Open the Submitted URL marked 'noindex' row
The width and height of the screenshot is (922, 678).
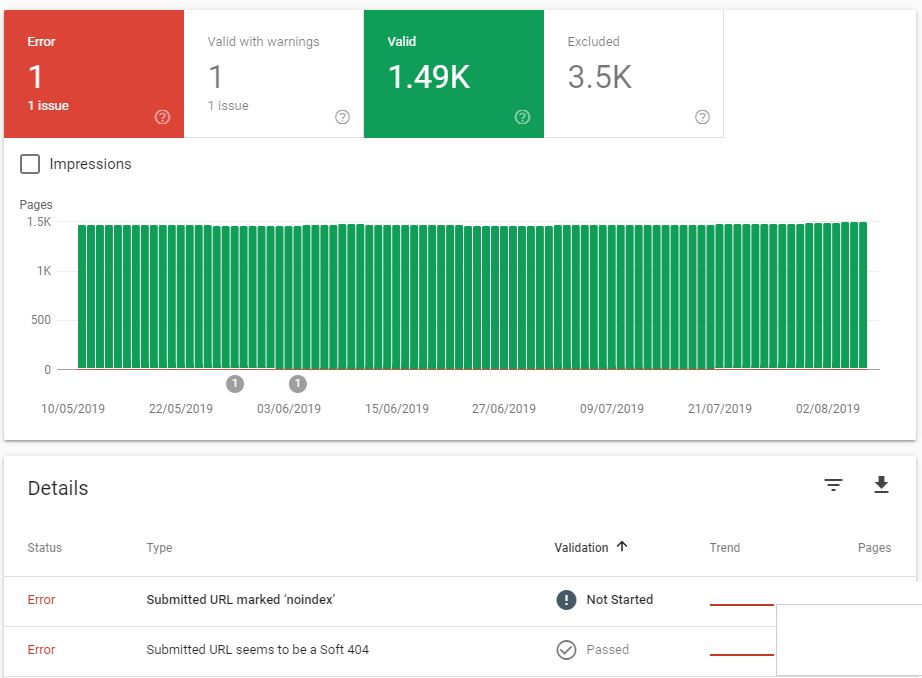[241, 600]
